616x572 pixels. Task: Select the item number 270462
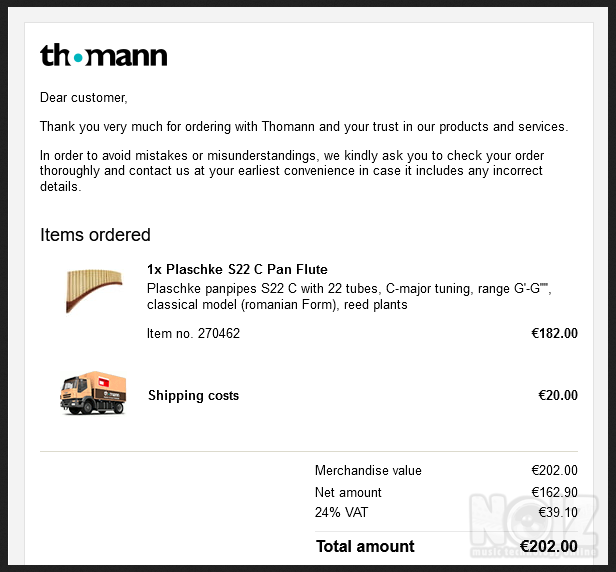(x=193, y=333)
